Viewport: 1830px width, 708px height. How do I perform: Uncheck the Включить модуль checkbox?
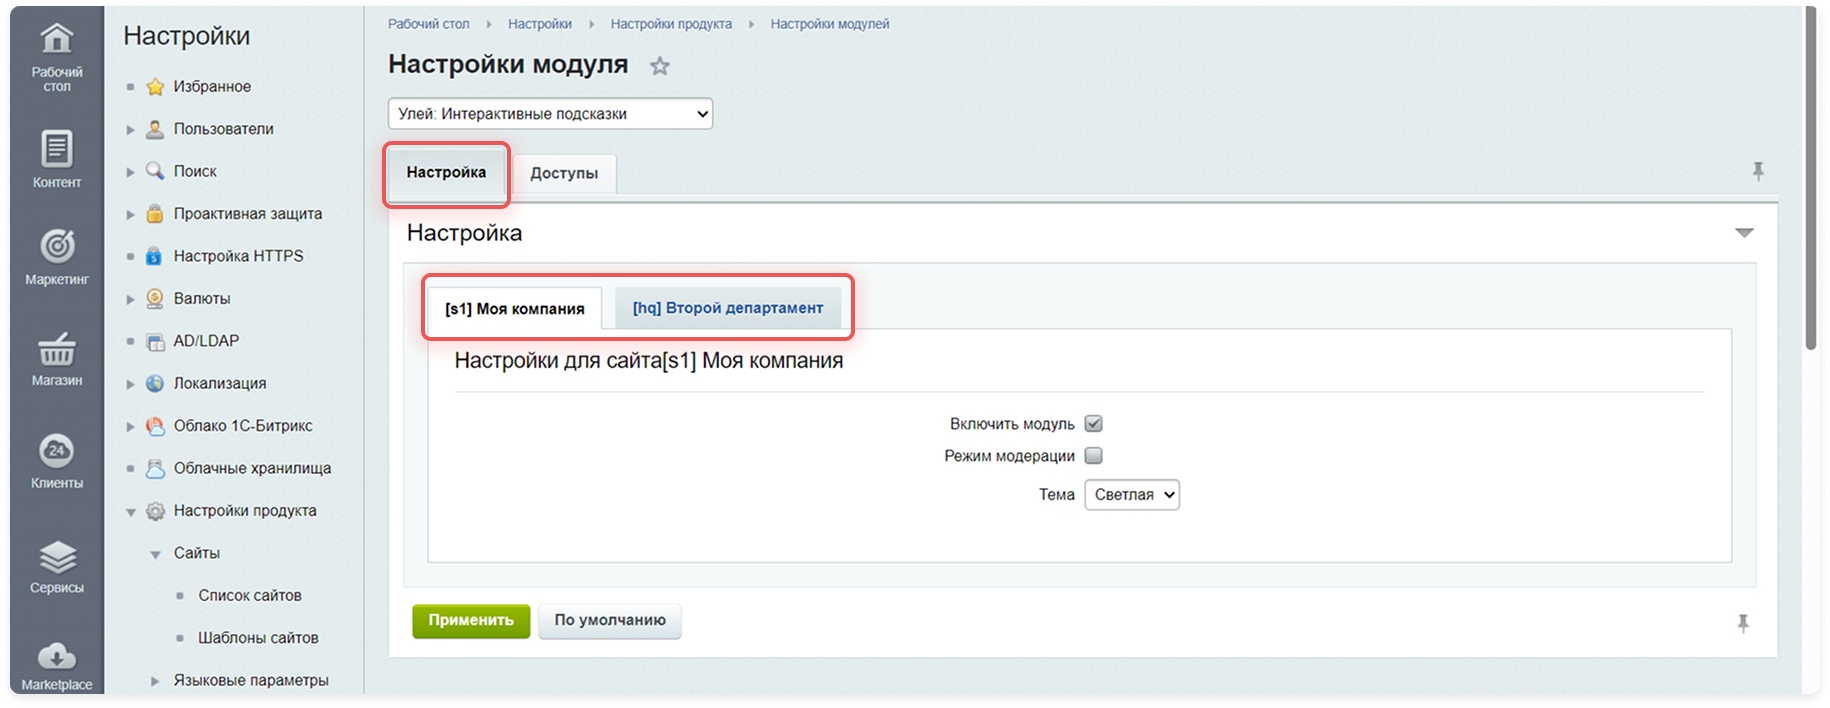coord(1093,424)
